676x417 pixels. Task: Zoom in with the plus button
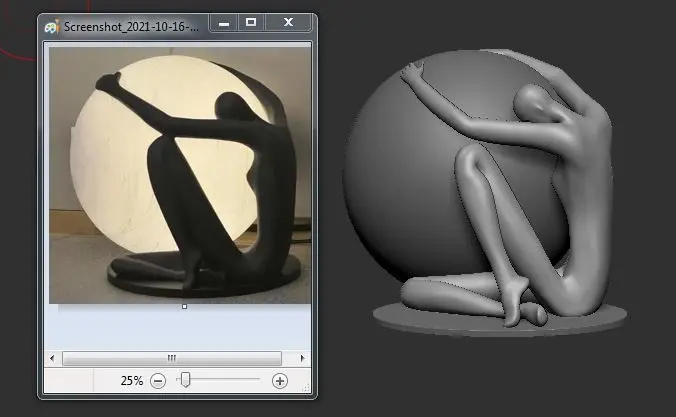[x=280, y=381]
